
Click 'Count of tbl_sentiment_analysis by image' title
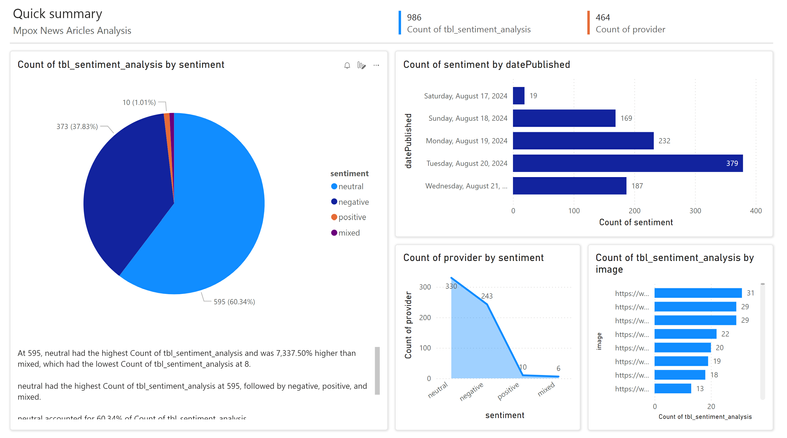675,263
